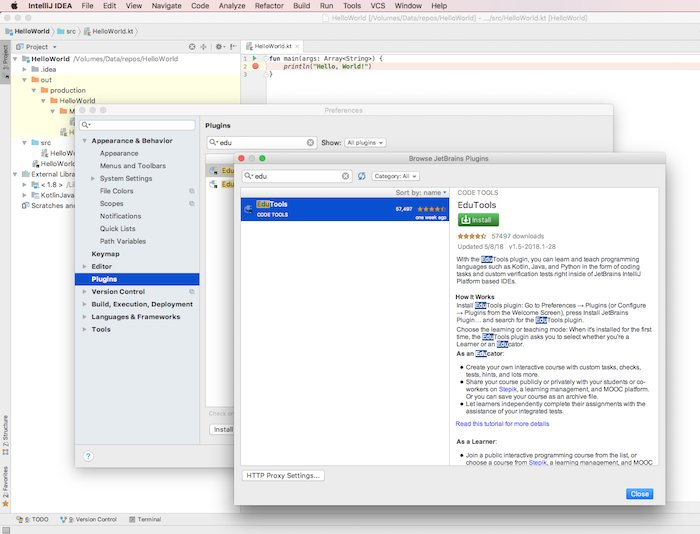The height and width of the screenshot is (534, 700).
Task: Collapse the production folder
Action: coord(34,90)
